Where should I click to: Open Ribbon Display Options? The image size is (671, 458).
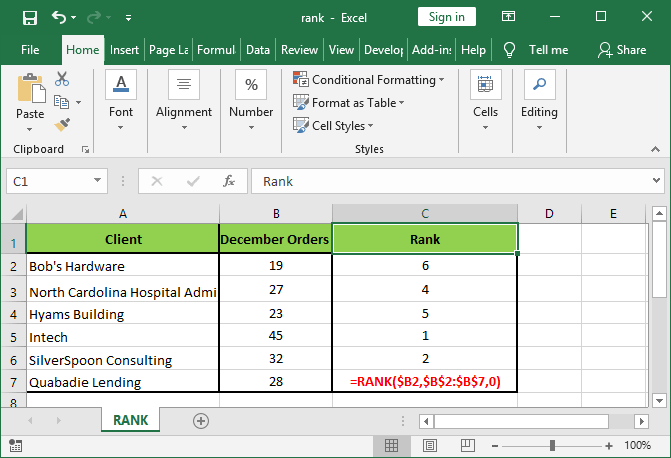(508, 17)
